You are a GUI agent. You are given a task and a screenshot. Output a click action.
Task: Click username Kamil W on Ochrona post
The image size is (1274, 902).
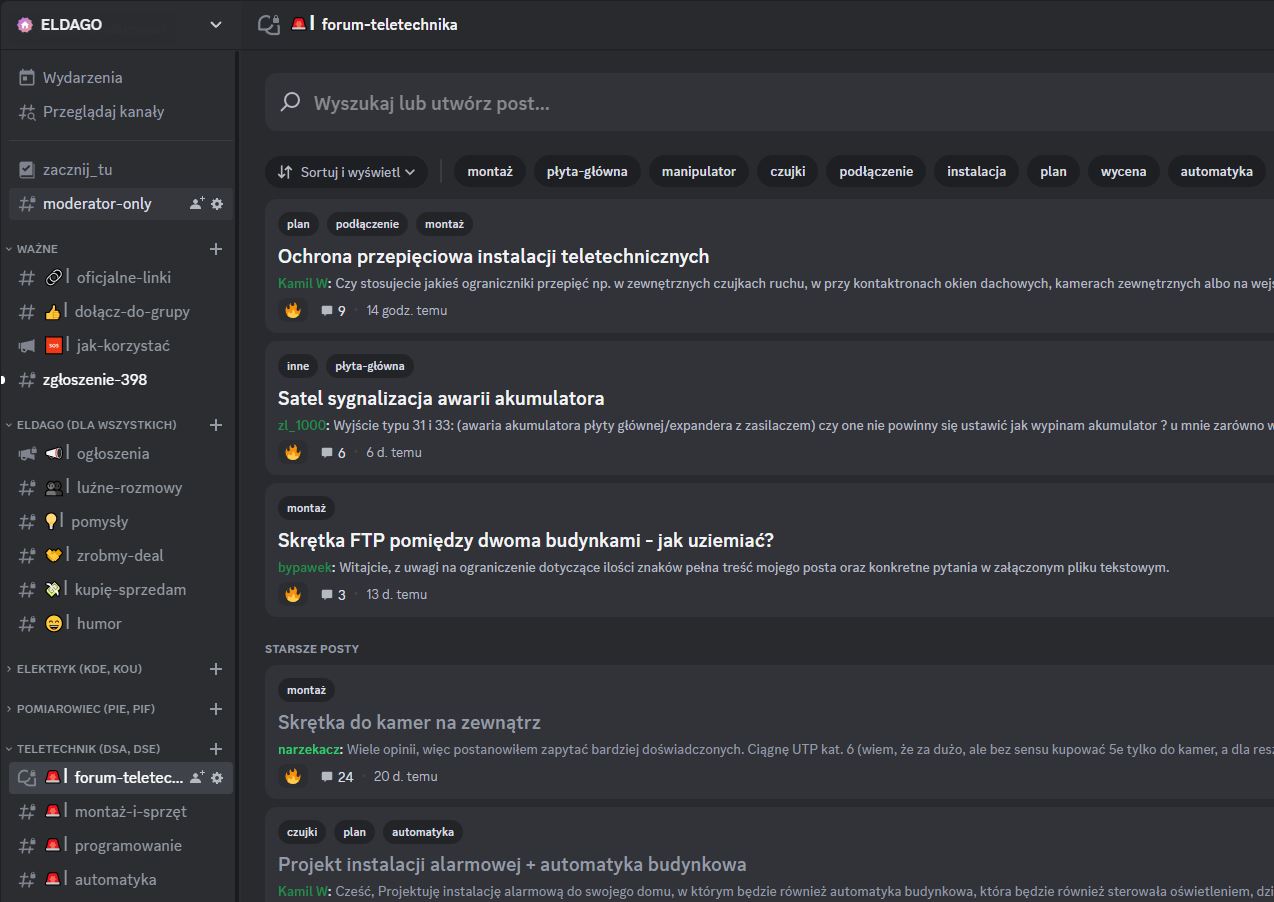(x=302, y=283)
